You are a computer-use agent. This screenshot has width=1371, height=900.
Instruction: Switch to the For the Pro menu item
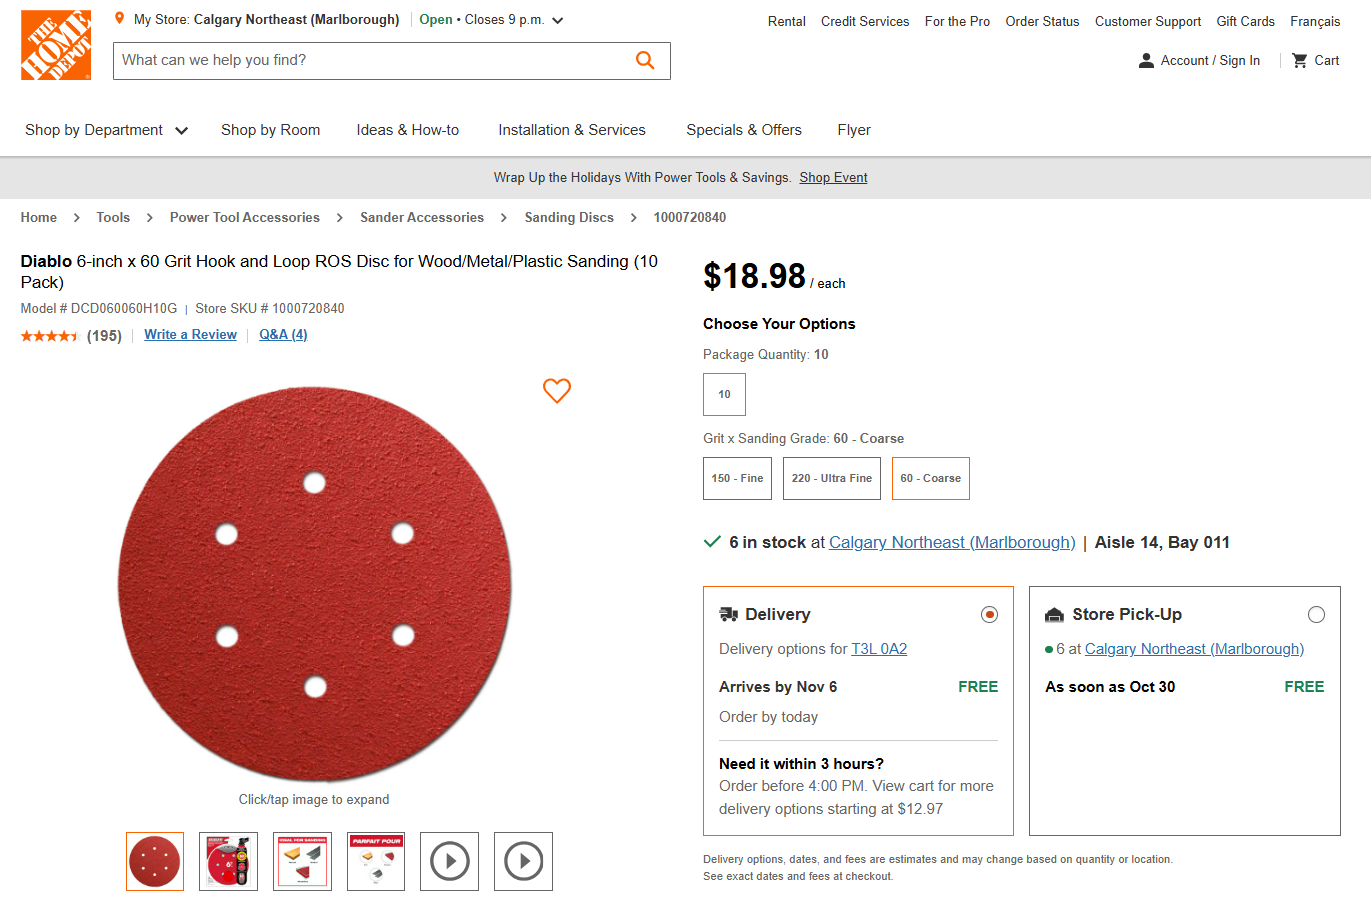(x=956, y=21)
